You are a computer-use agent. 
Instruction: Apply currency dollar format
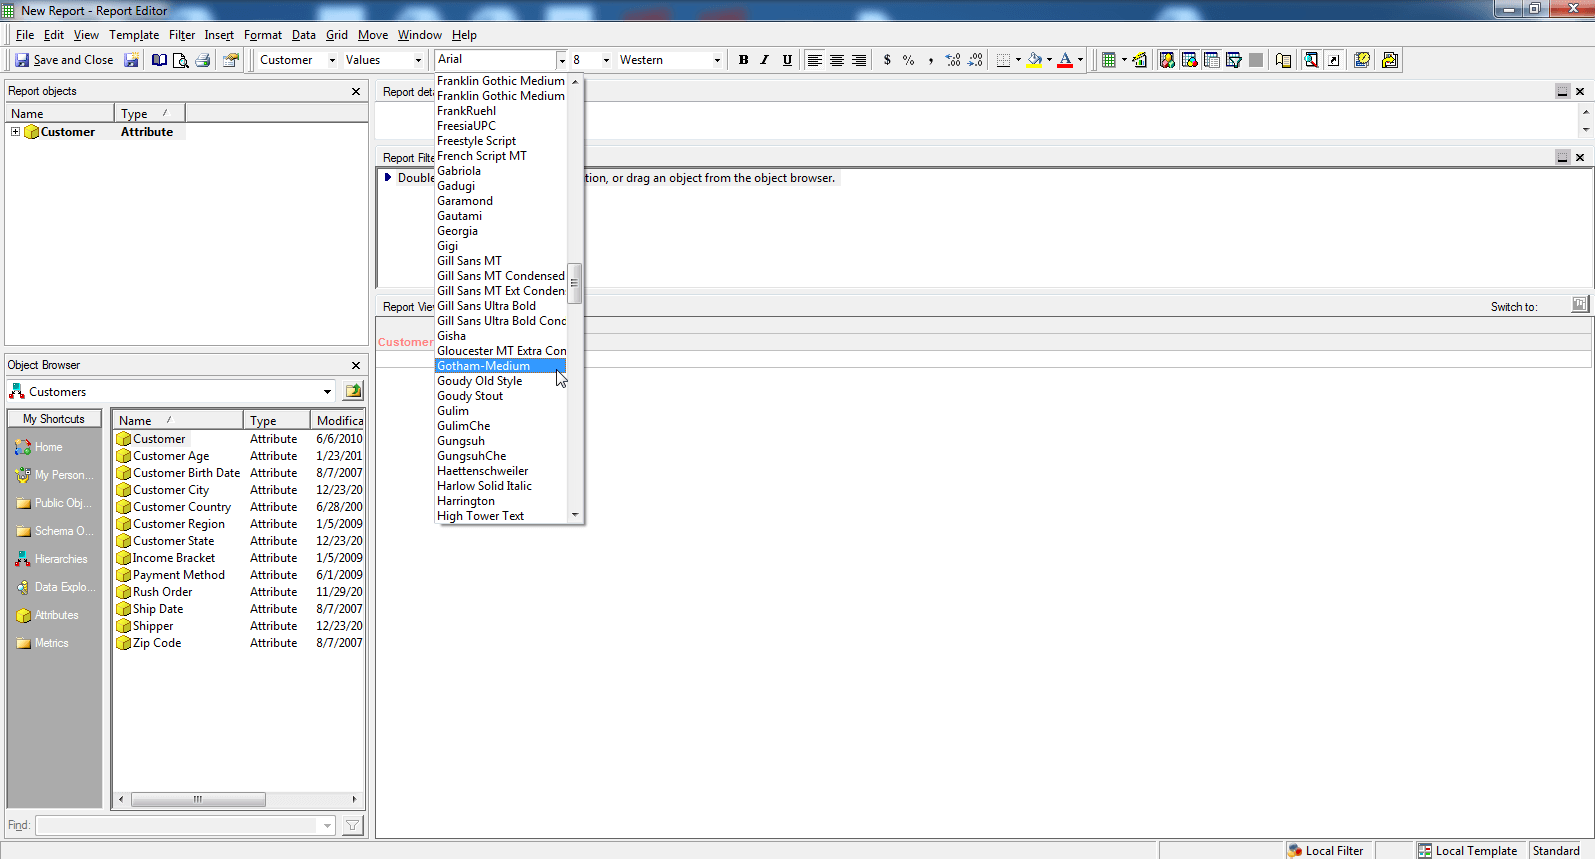click(887, 60)
